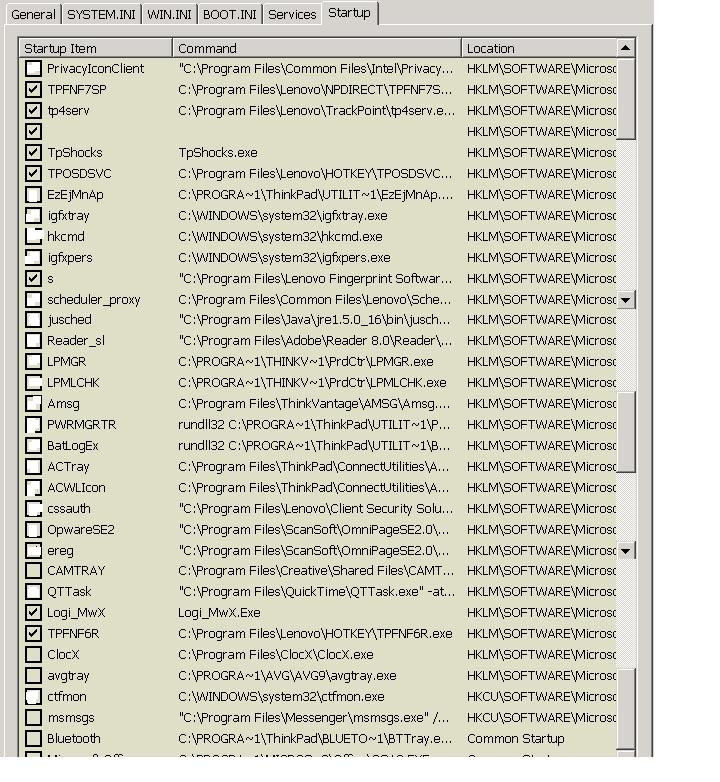
Task: Select the ACWLIcon item name
Action: (x=76, y=487)
